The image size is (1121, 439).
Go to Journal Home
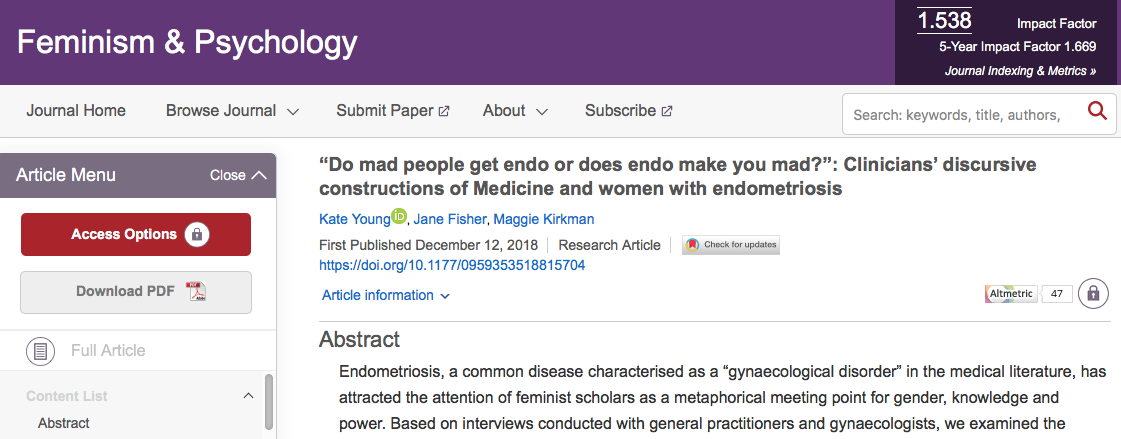pos(76,111)
